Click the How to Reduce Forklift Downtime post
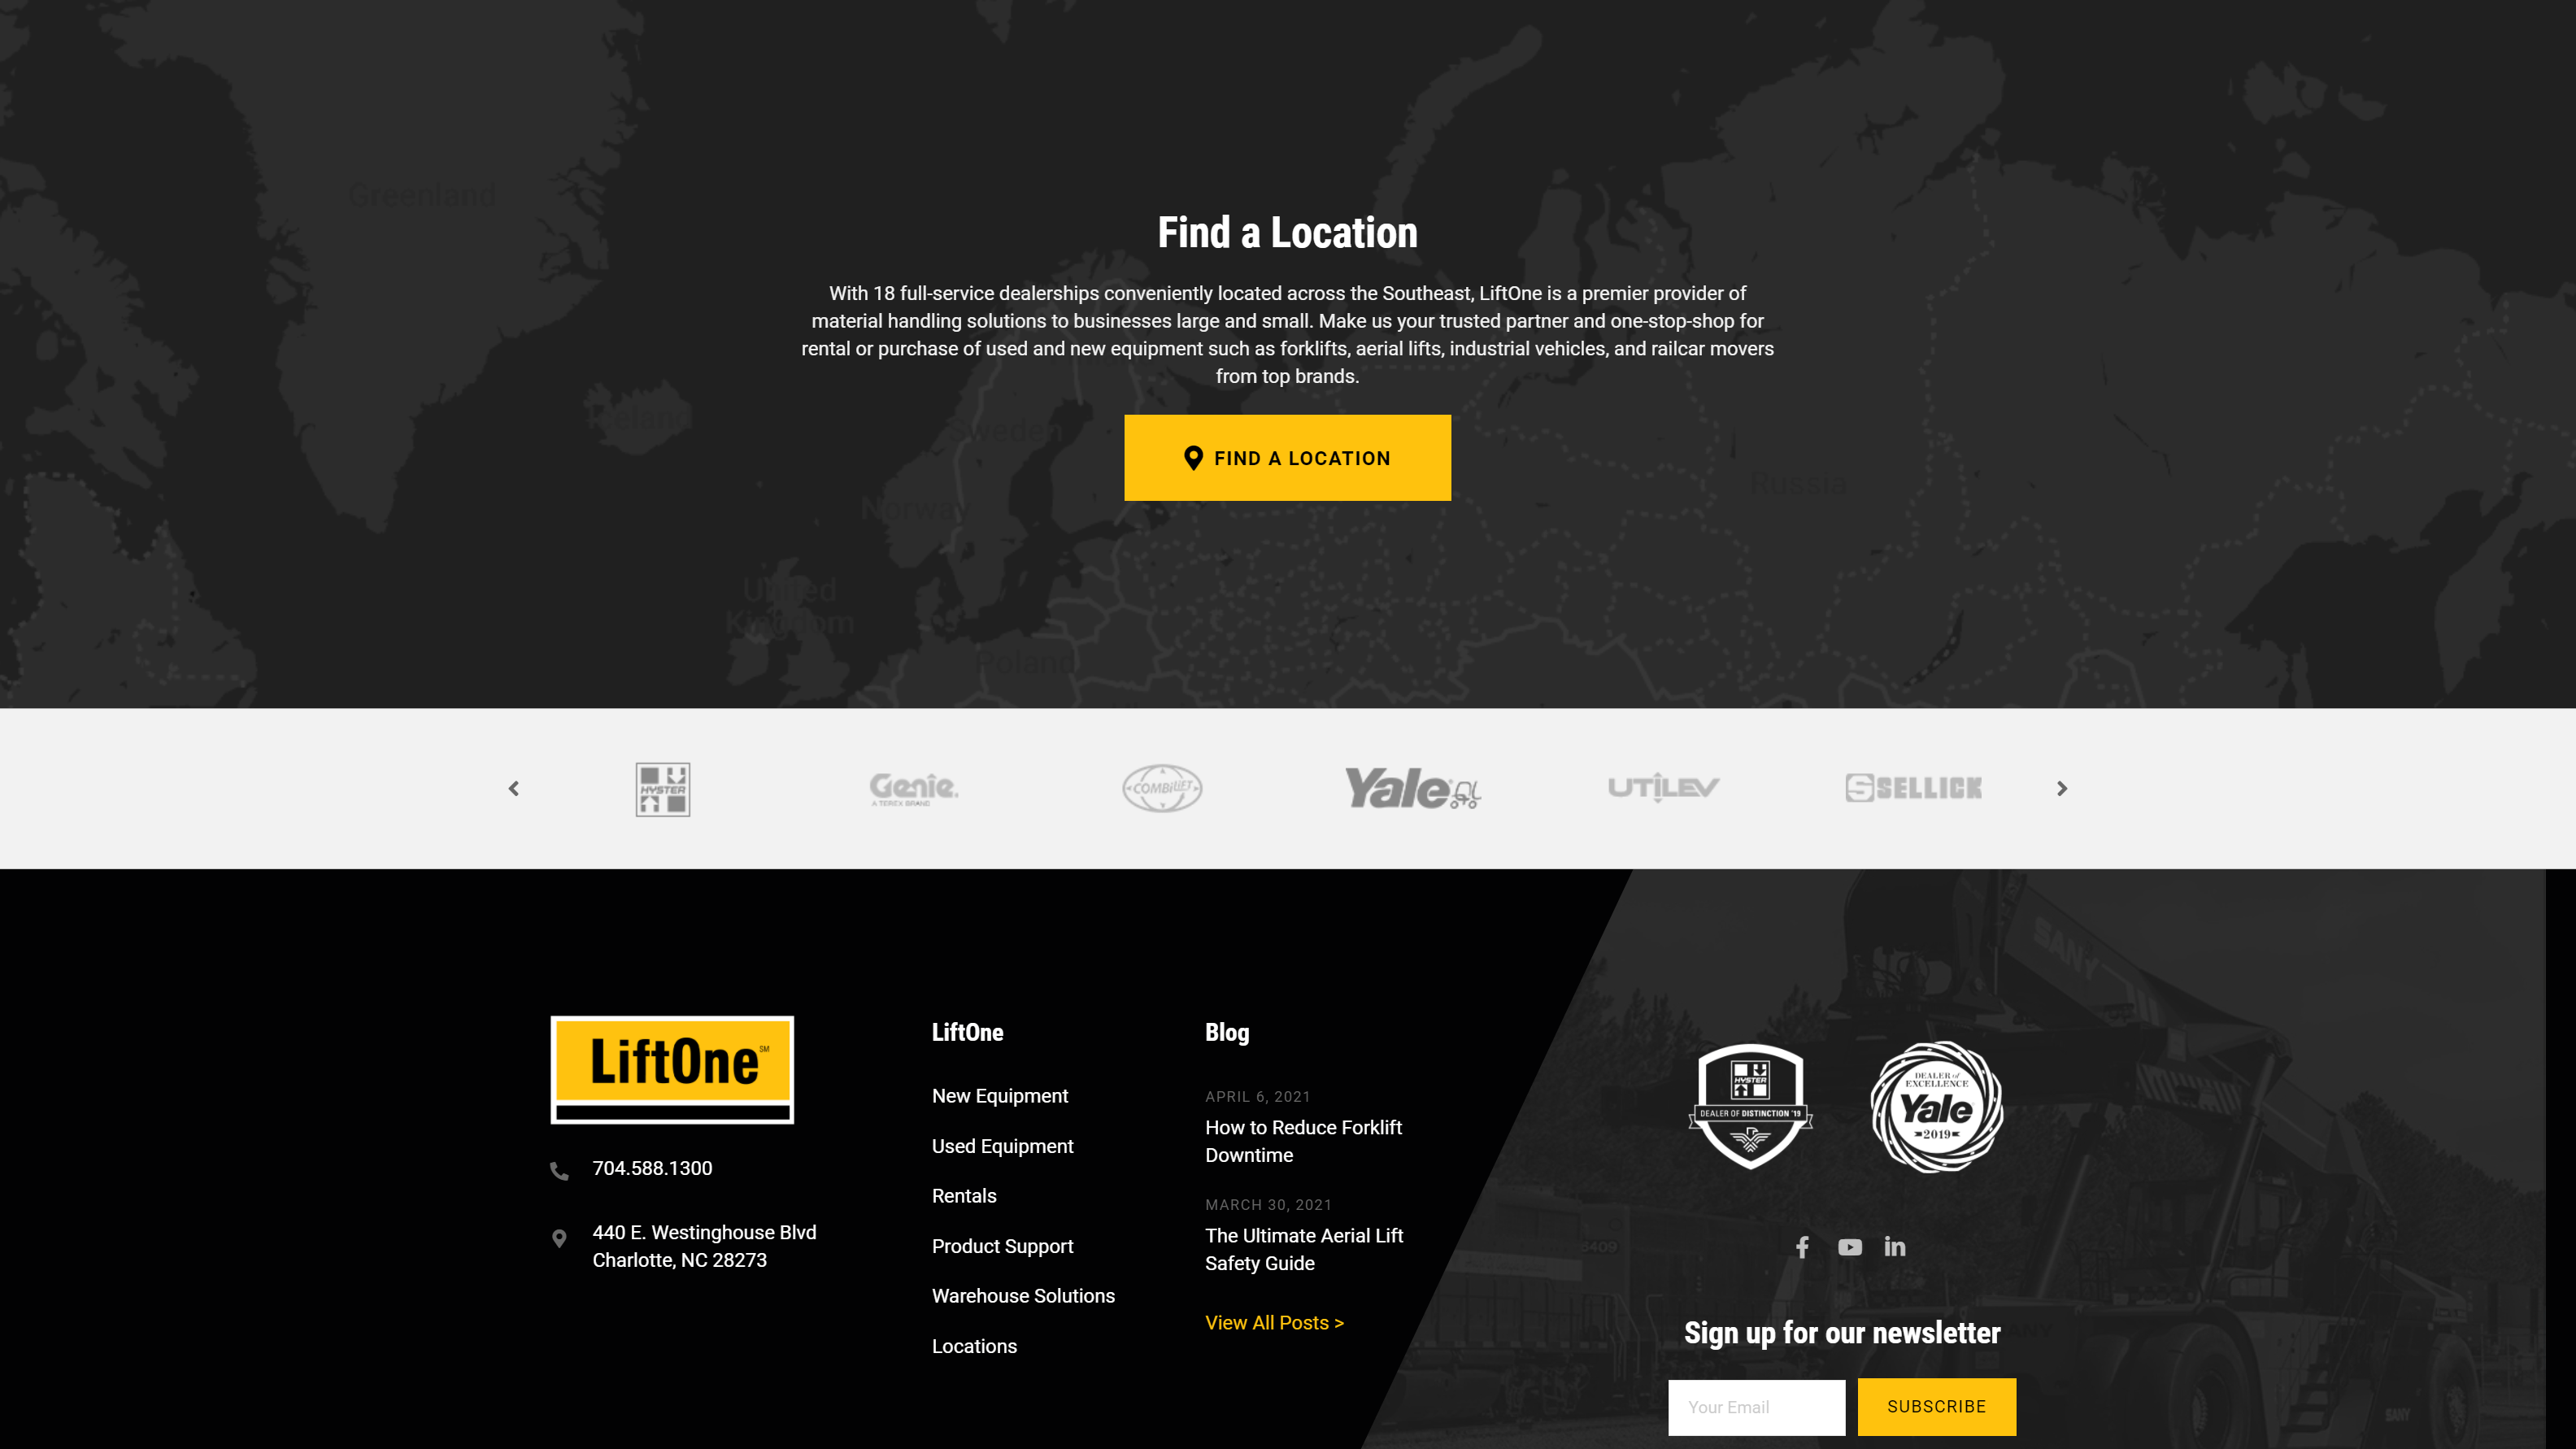Viewport: 2576px width, 1449px height. click(1304, 1141)
